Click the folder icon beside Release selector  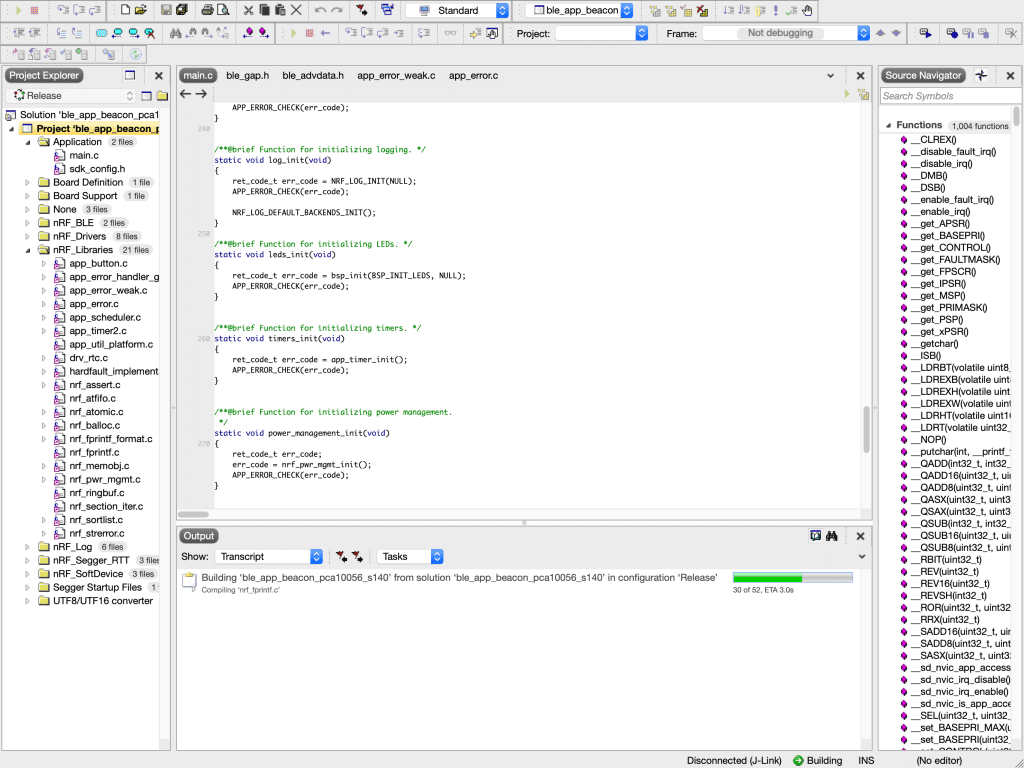coord(162,96)
